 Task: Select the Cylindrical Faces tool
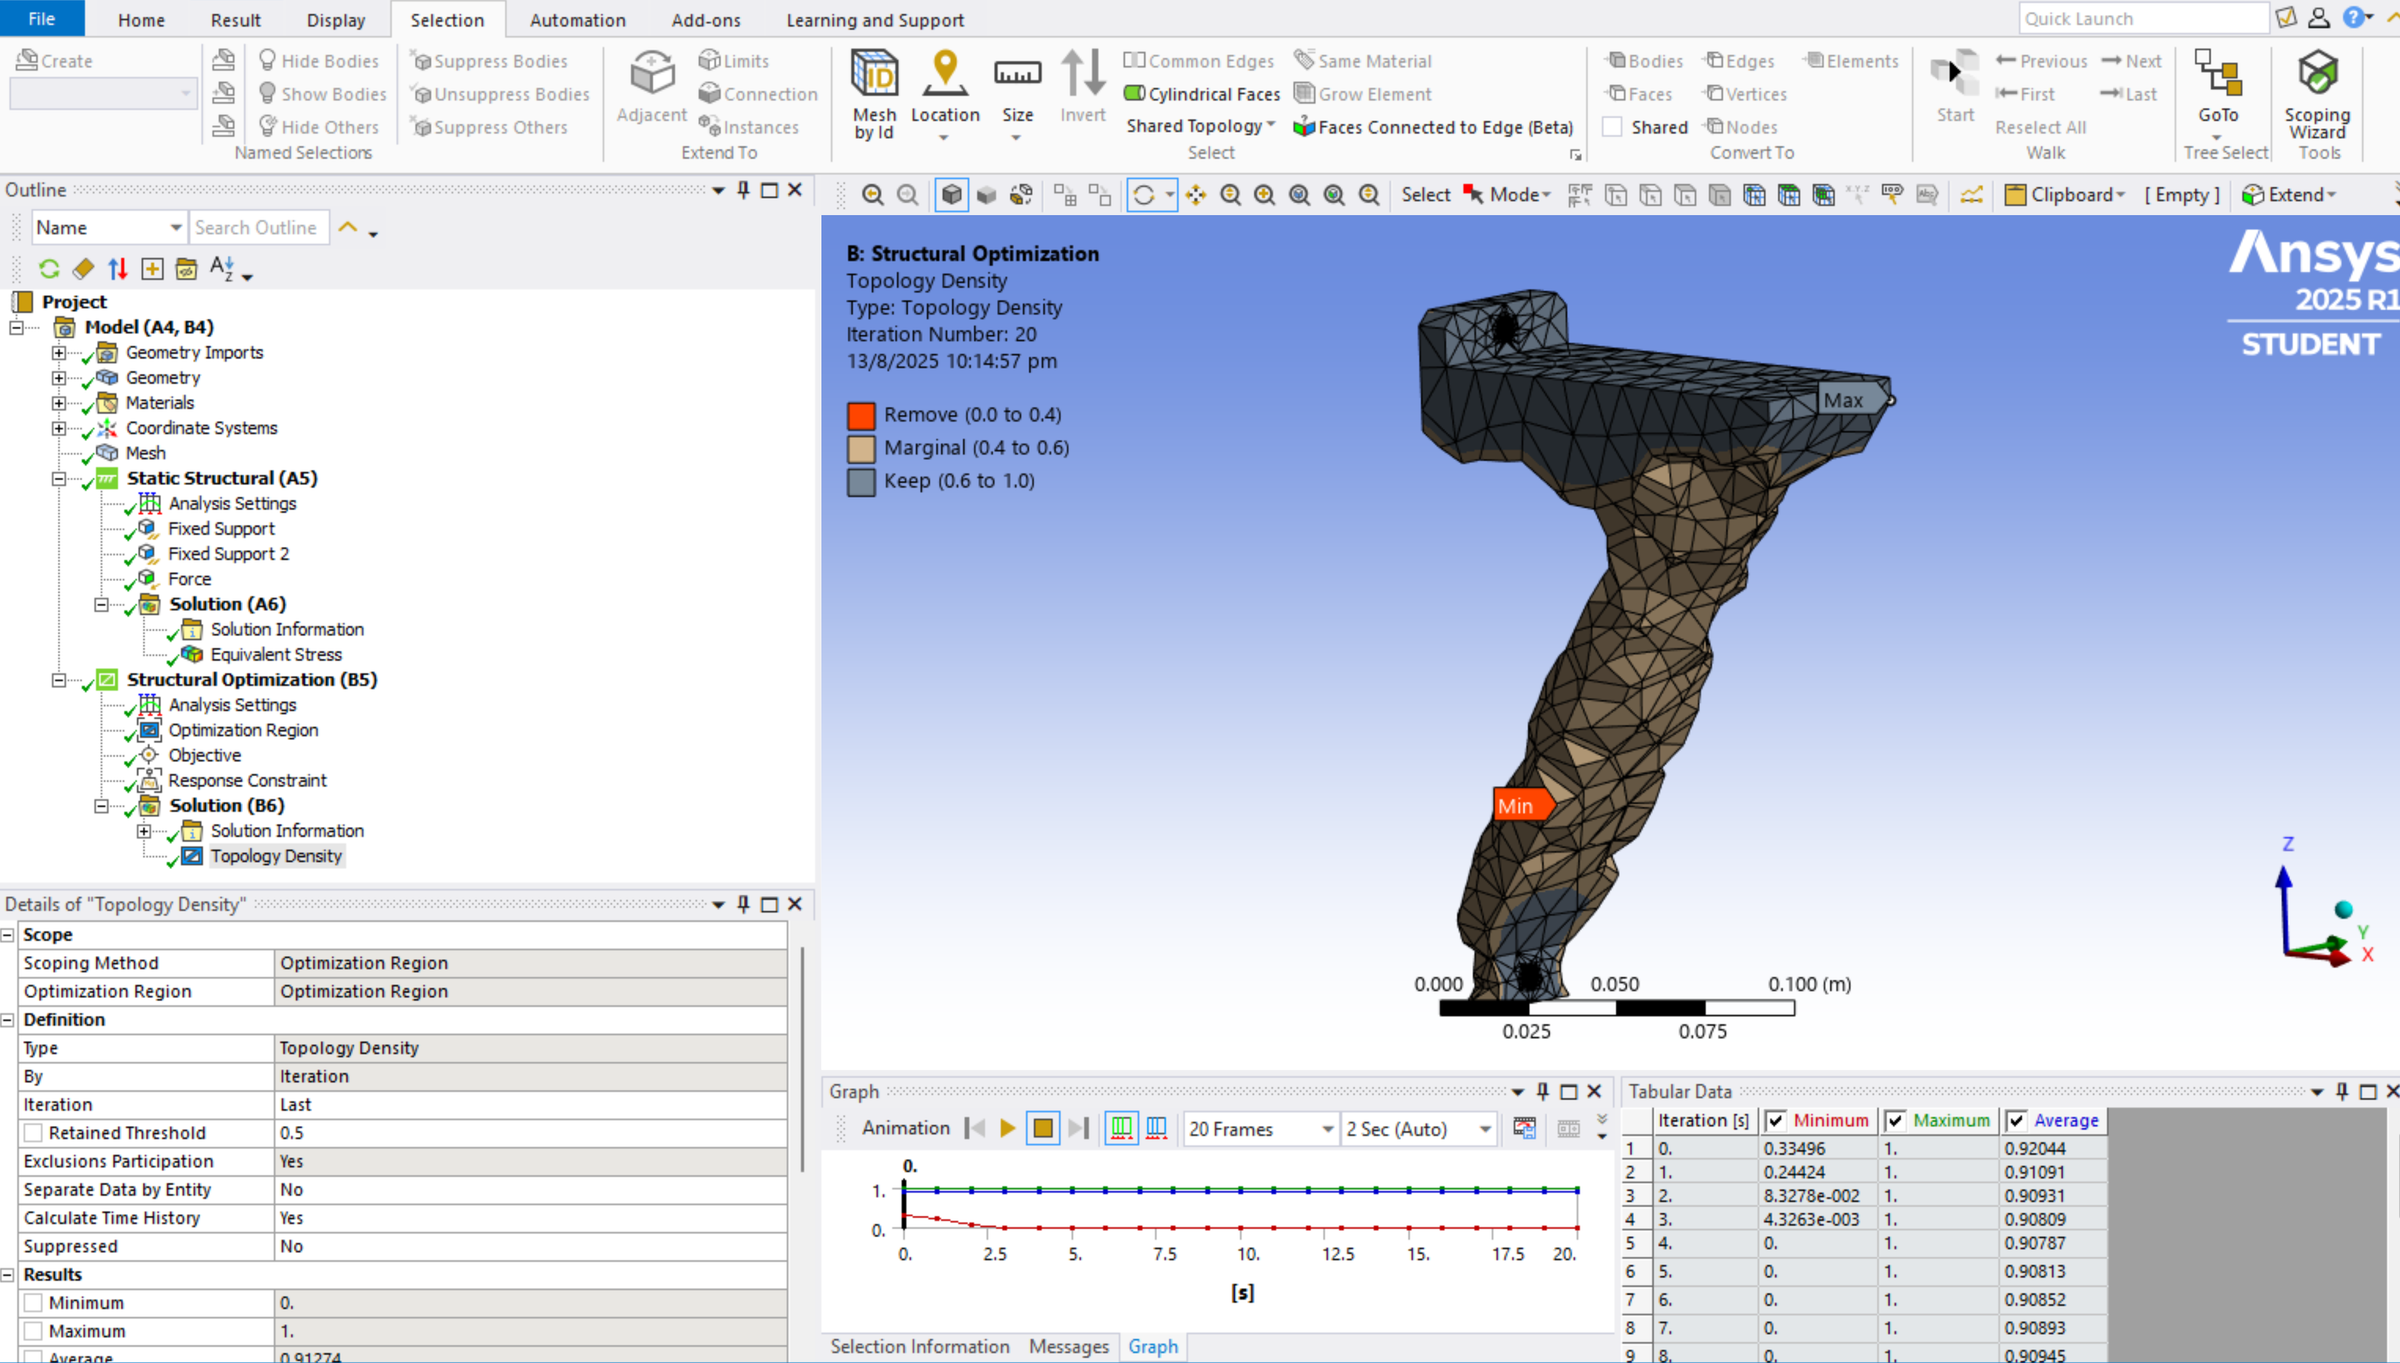click(x=1200, y=93)
